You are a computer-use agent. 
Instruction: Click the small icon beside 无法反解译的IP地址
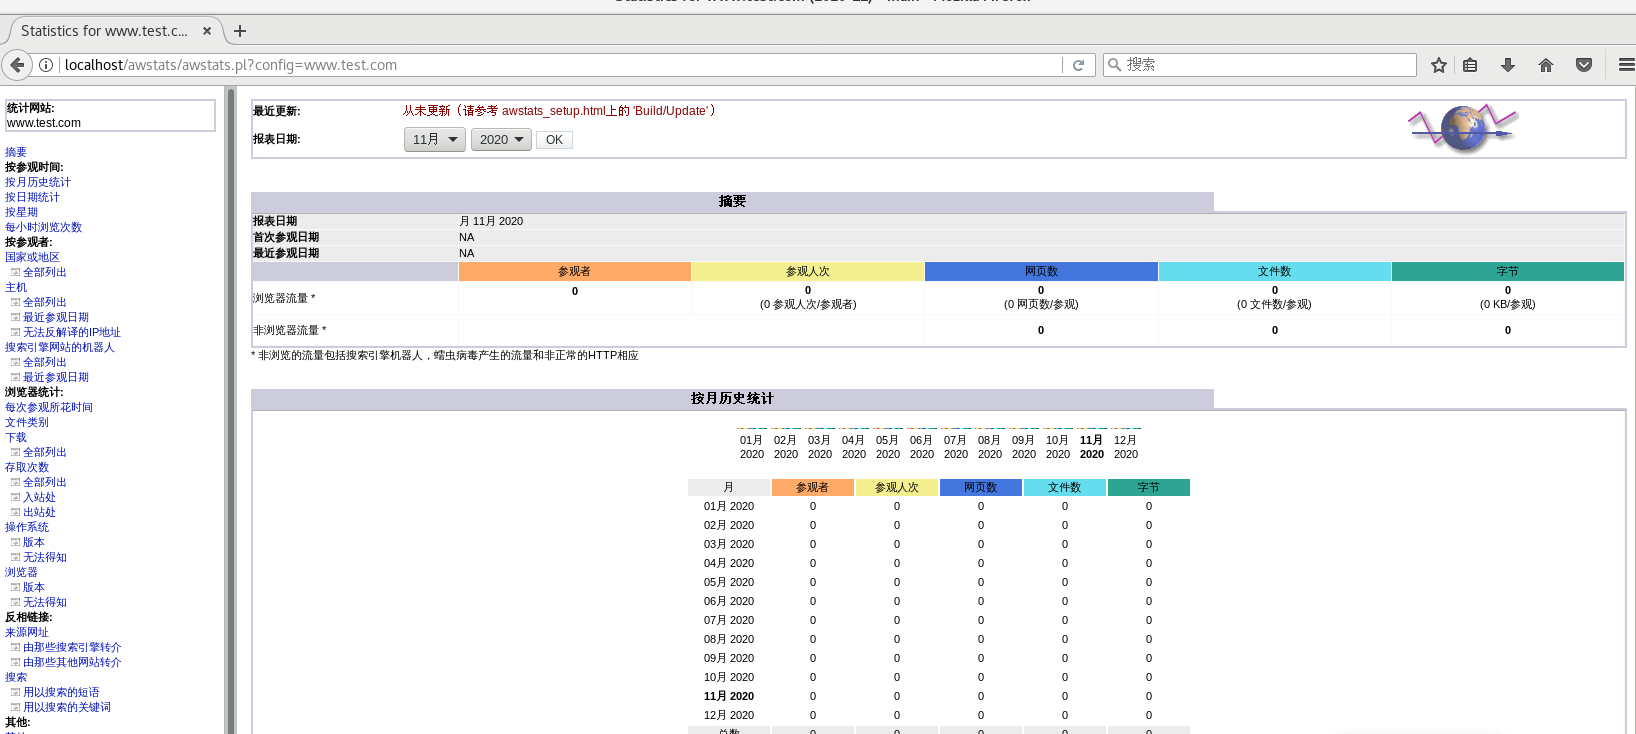pos(15,332)
